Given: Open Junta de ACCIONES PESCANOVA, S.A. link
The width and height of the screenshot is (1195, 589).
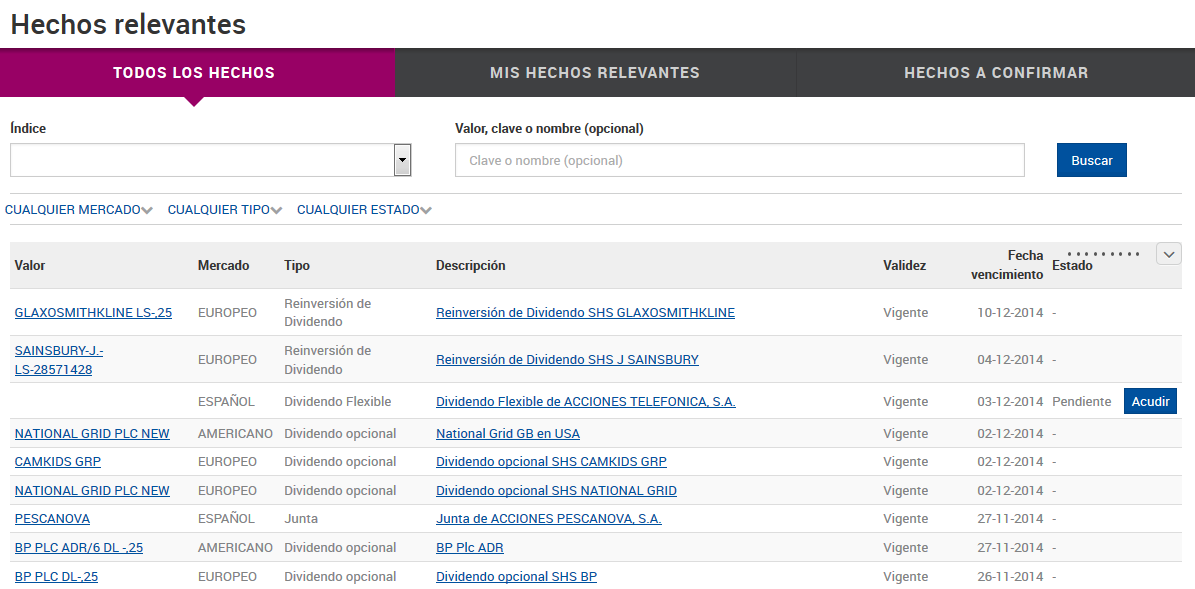Looking at the screenshot, I should [549, 519].
